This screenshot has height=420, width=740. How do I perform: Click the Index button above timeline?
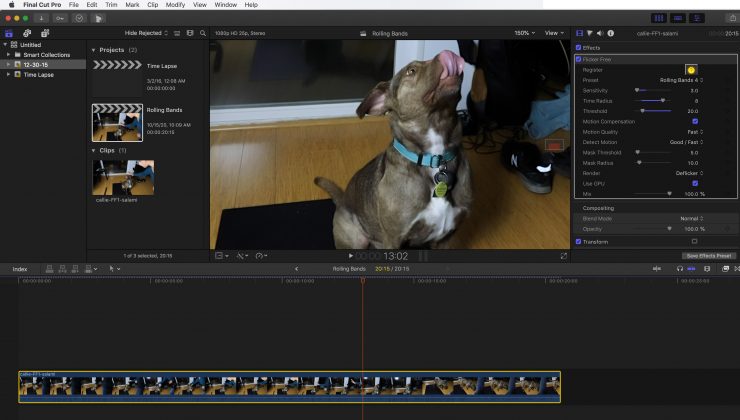(x=20, y=268)
